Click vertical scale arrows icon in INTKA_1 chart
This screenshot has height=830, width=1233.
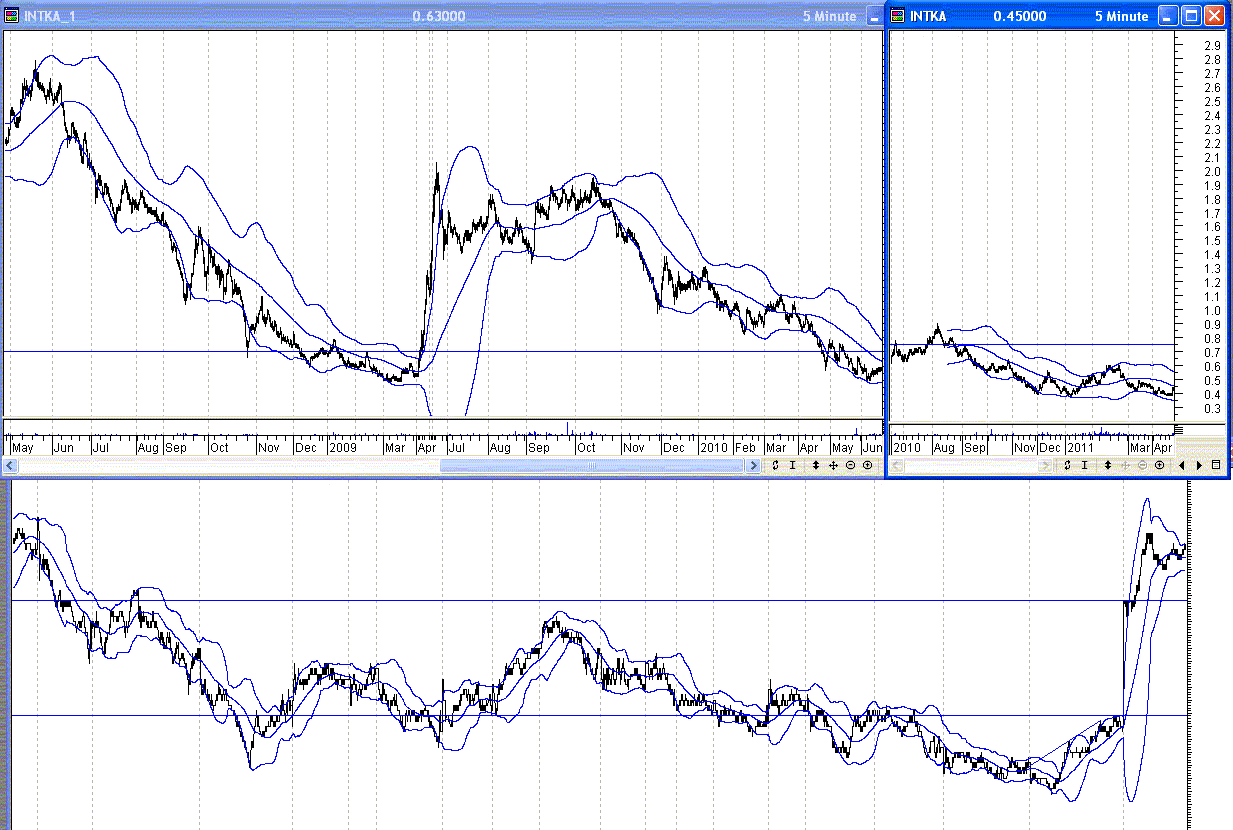tap(815, 466)
